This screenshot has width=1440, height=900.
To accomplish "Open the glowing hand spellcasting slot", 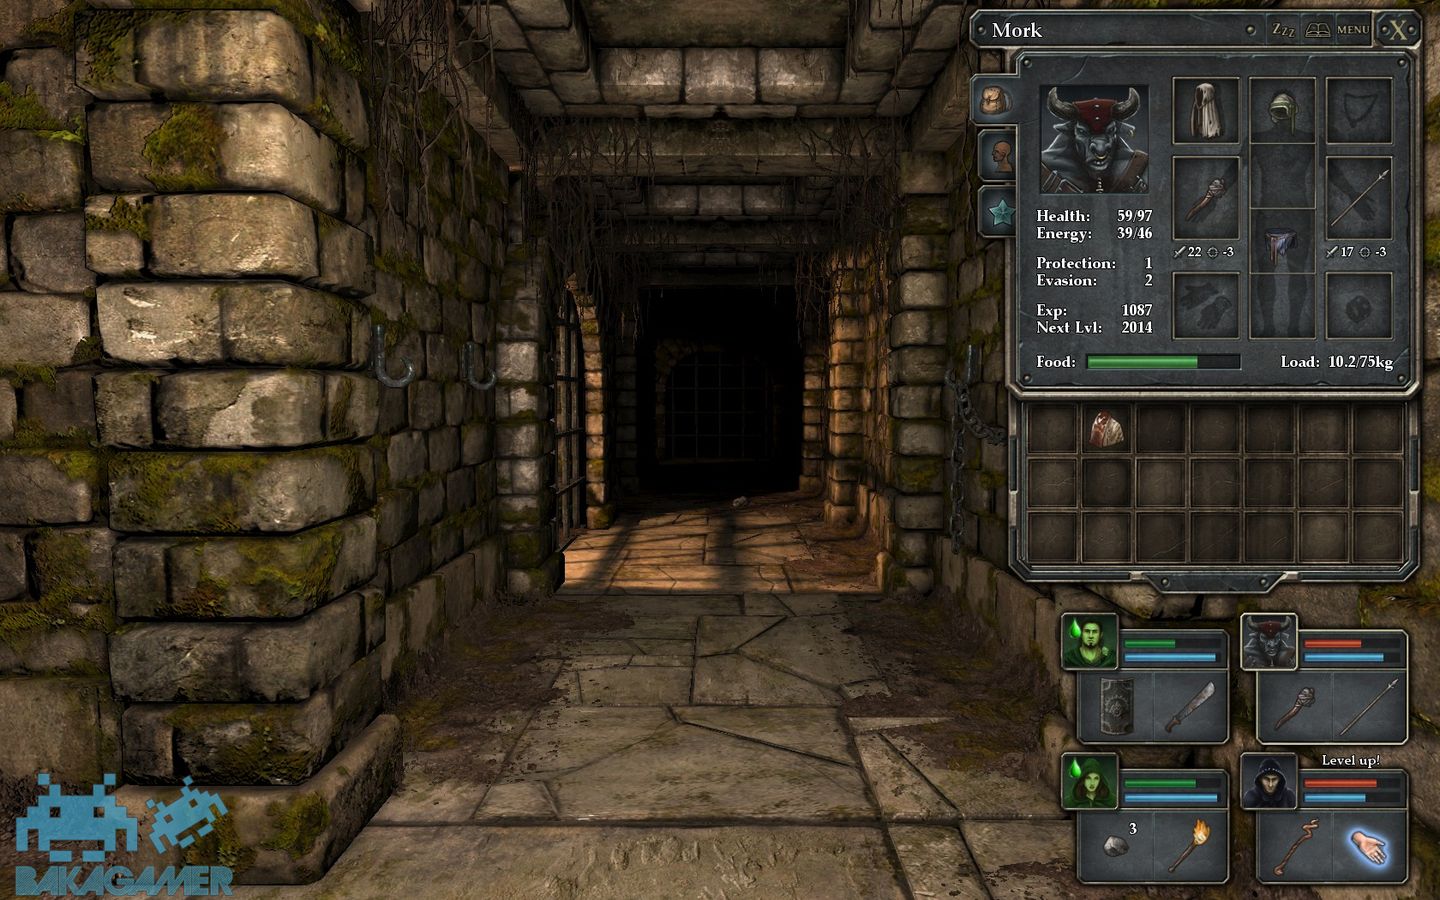I will pyautogui.click(x=1370, y=846).
